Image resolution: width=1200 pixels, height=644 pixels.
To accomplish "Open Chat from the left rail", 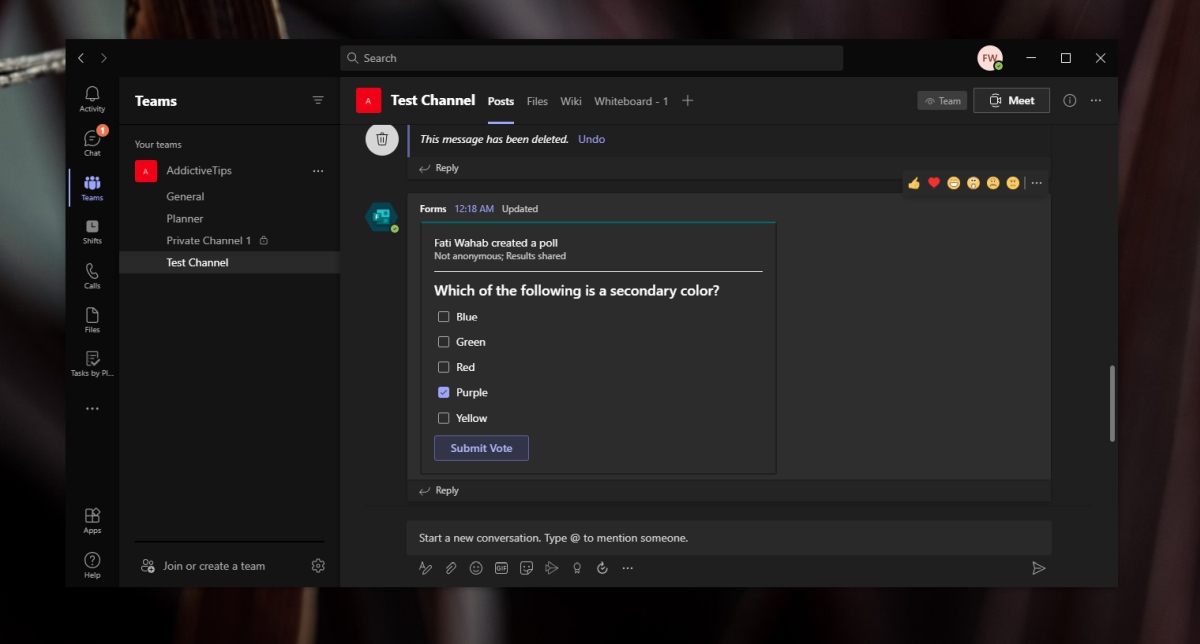I will 92,142.
